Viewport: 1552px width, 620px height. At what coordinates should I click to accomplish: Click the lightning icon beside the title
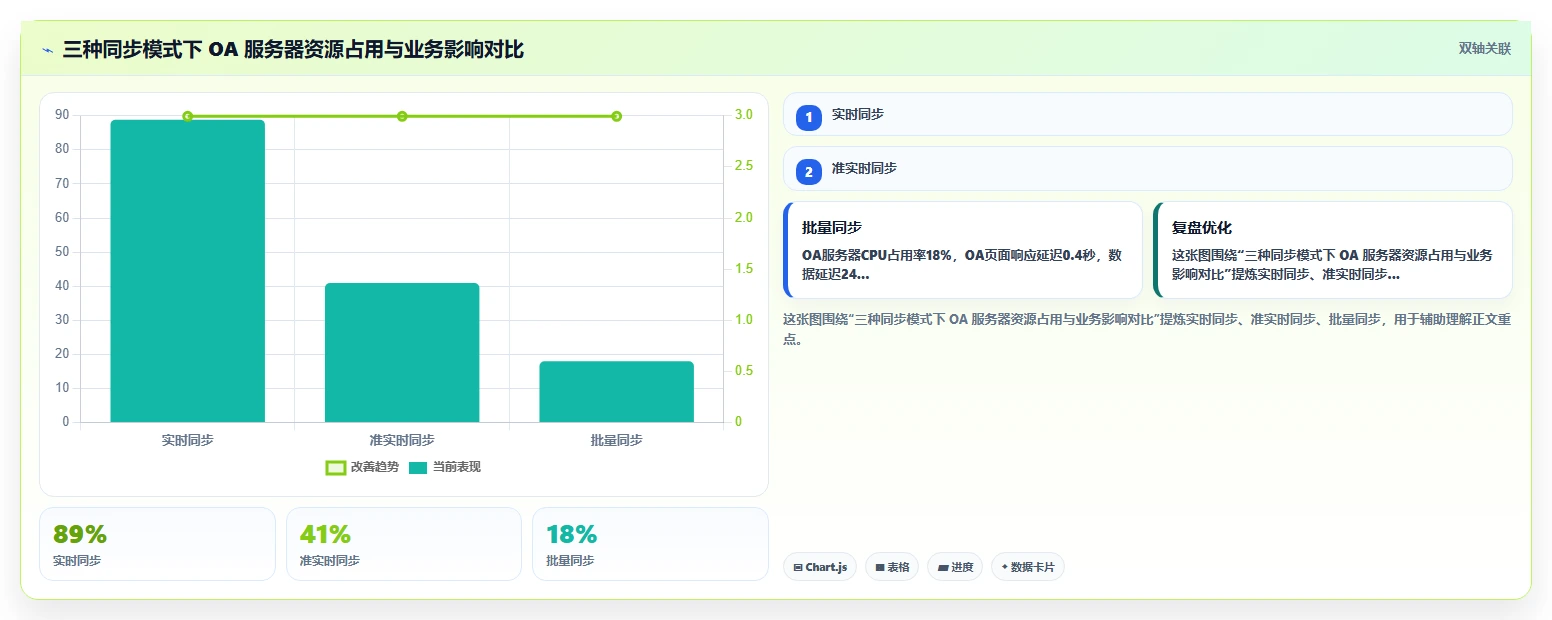tap(47, 50)
